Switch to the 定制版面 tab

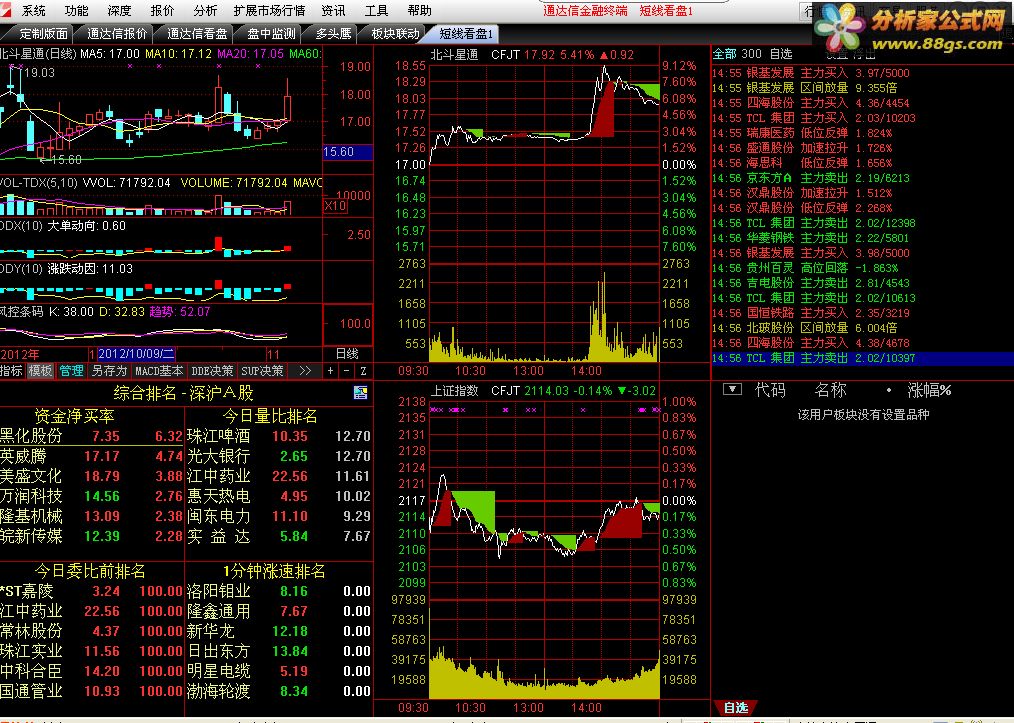pos(43,34)
